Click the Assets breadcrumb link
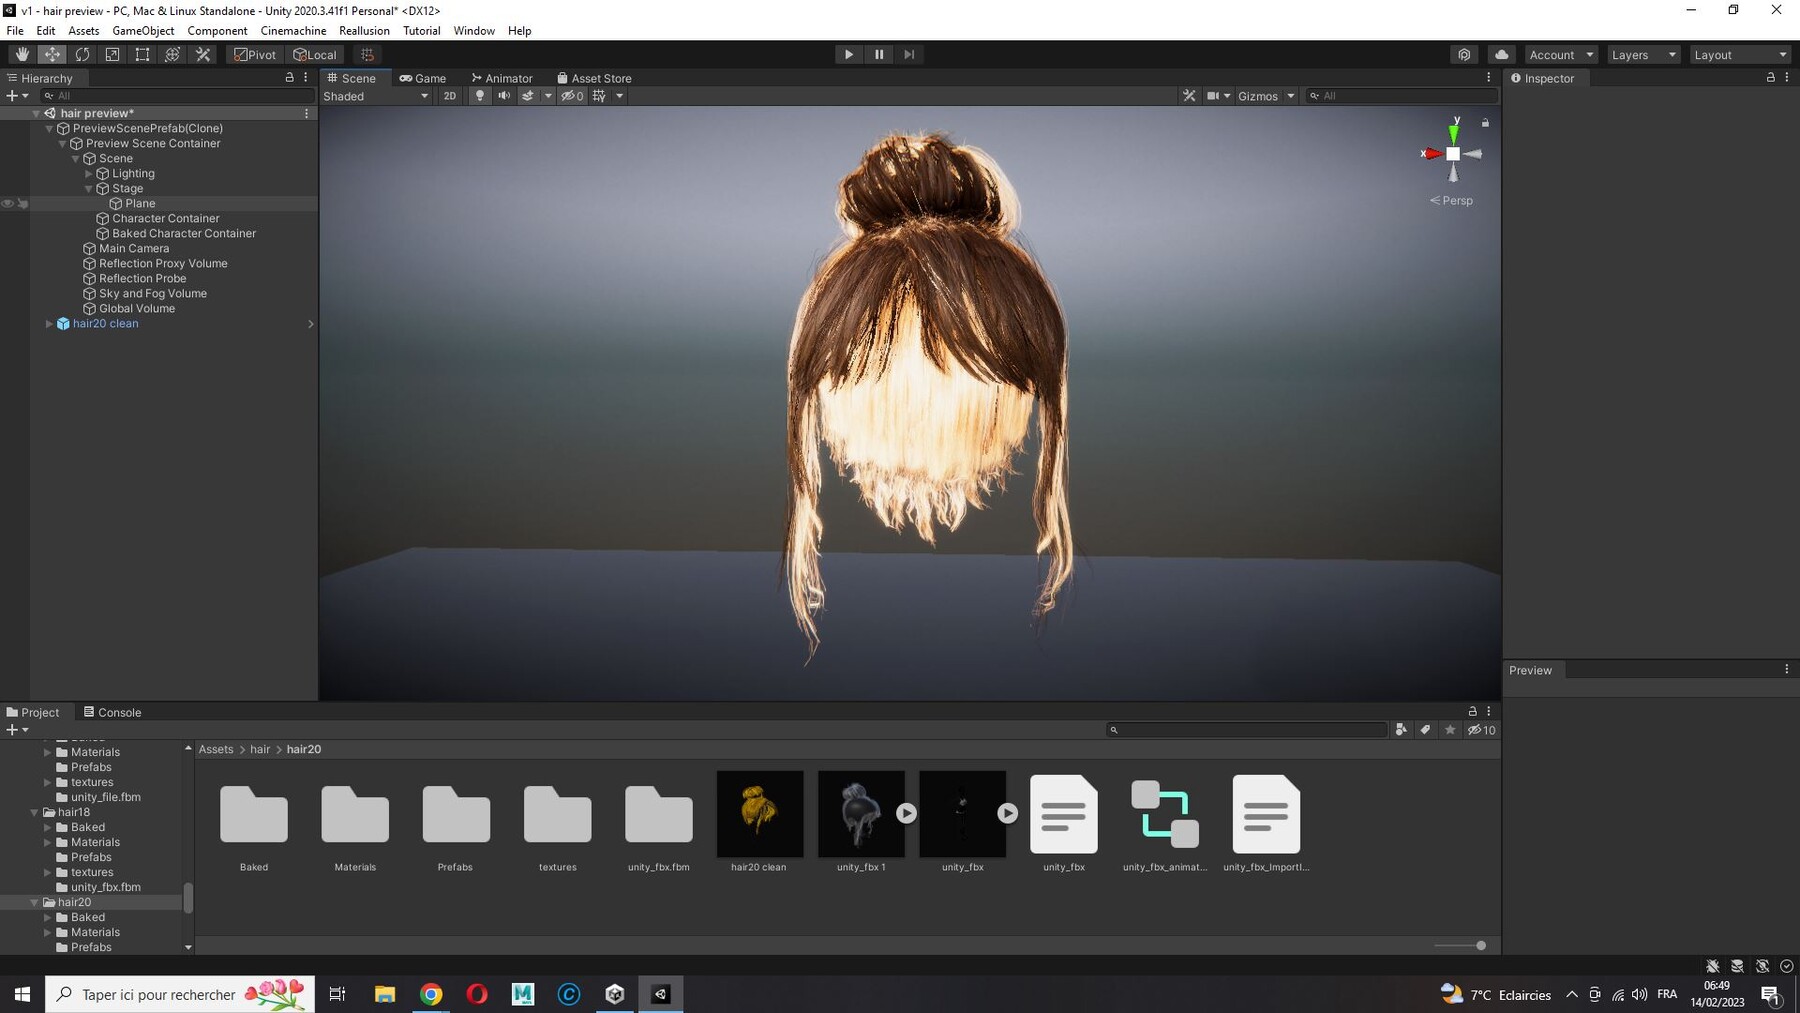 click(x=216, y=749)
